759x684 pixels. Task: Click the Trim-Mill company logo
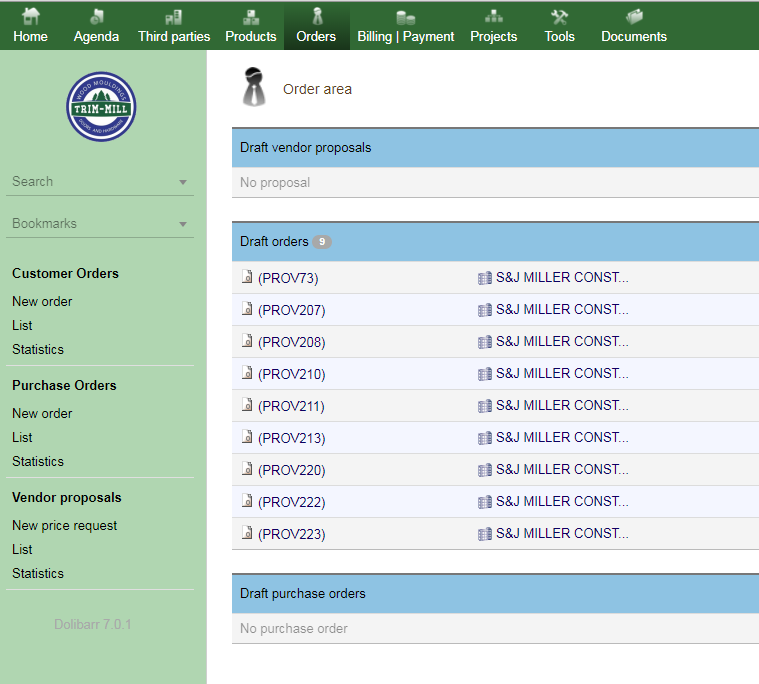click(101, 106)
